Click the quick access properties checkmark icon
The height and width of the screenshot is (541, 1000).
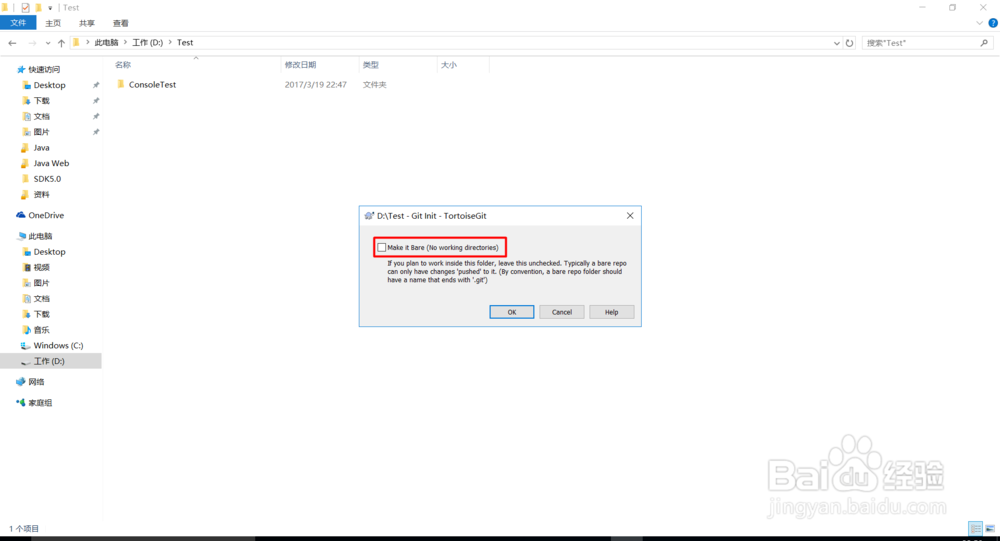pos(25,8)
